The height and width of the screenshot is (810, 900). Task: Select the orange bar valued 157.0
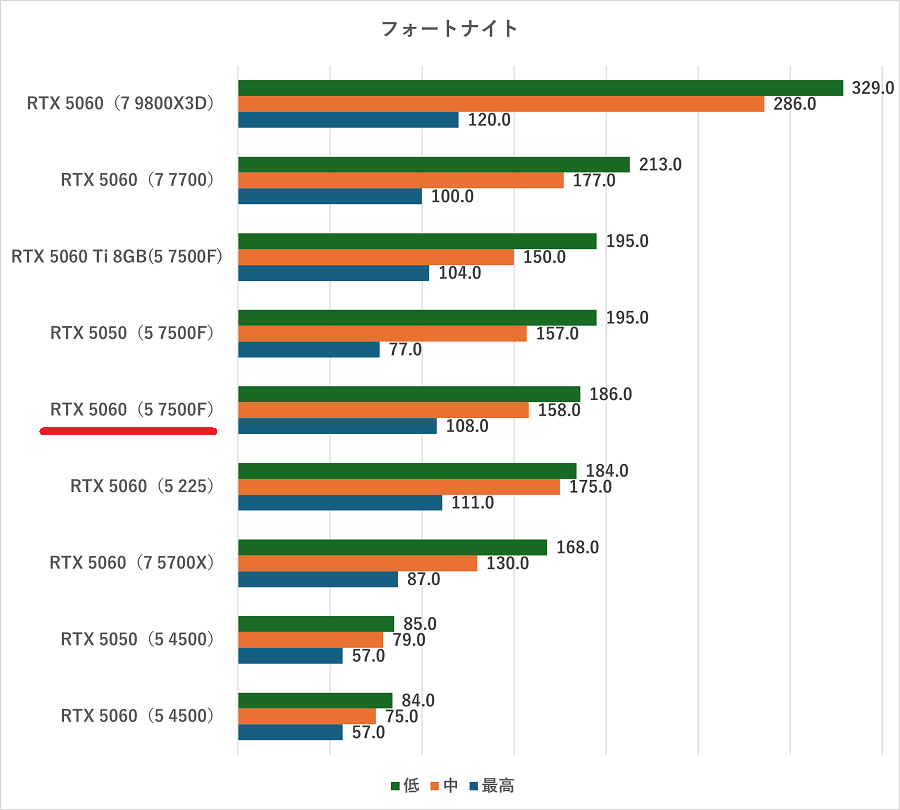382,334
